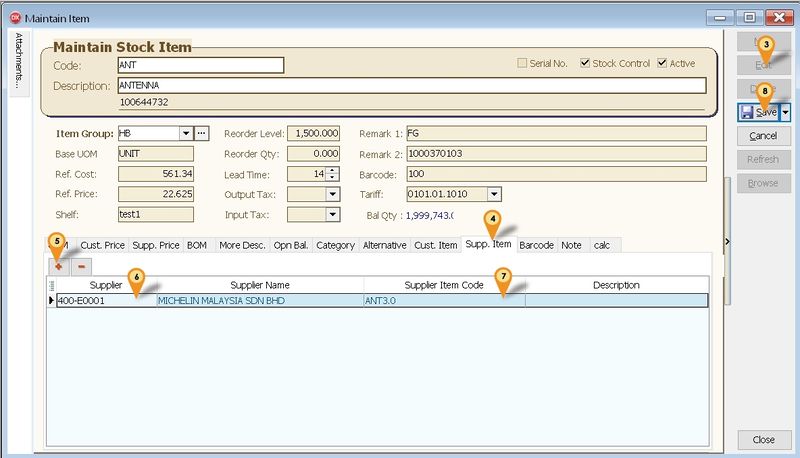800x458 pixels.
Task: Open the Attachments side tab
Action: tap(19, 57)
